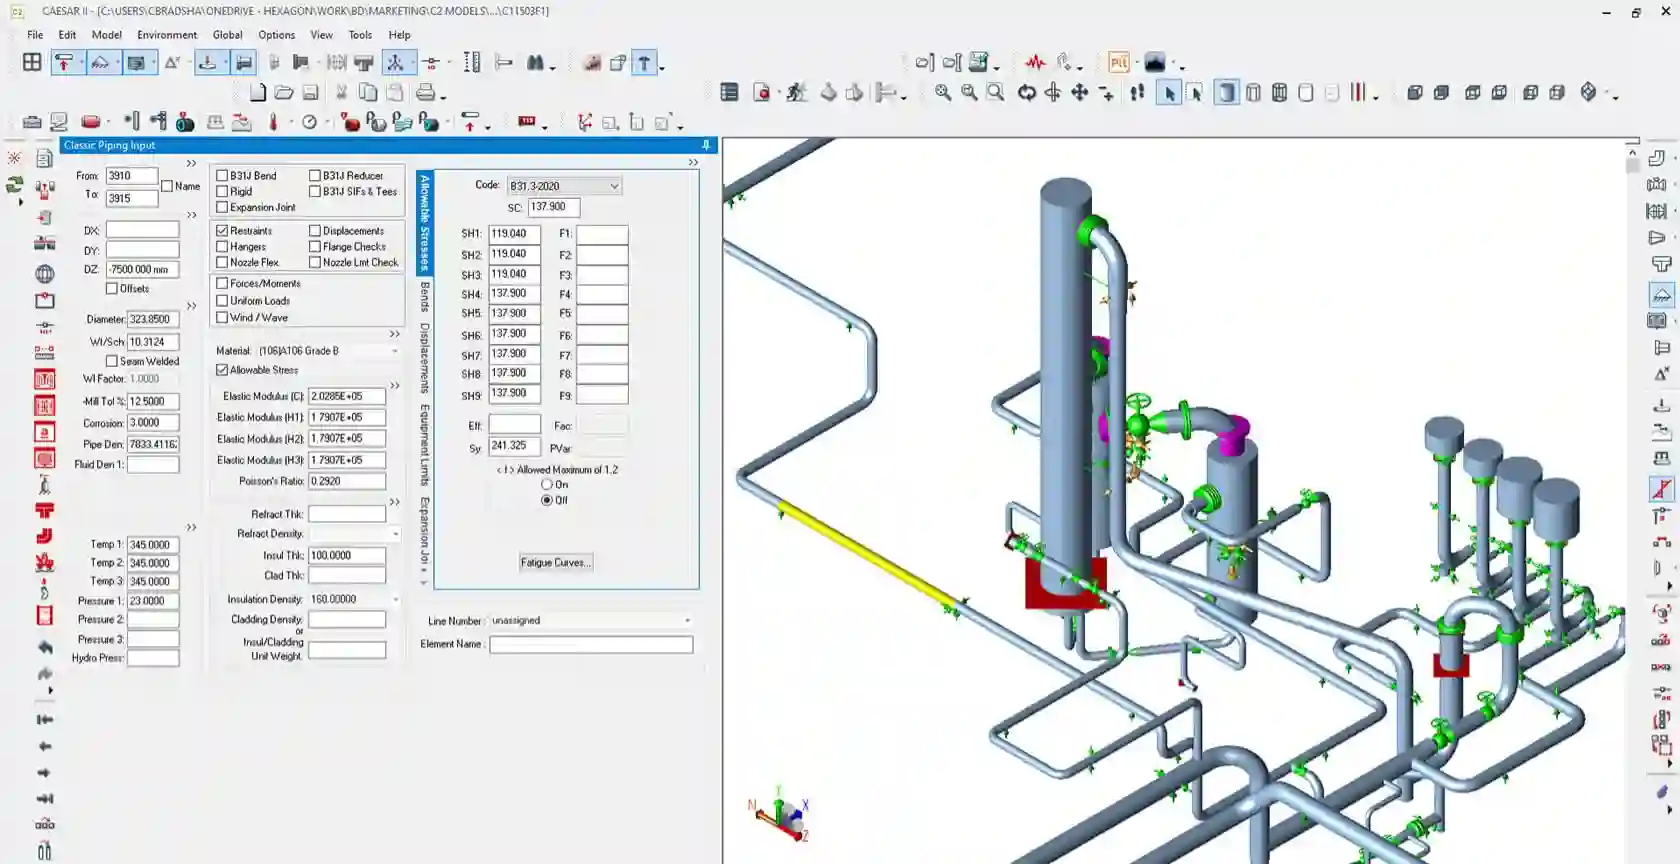Click the Fatigue Curves button
The width and height of the screenshot is (1680, 864).
point(555,563)
